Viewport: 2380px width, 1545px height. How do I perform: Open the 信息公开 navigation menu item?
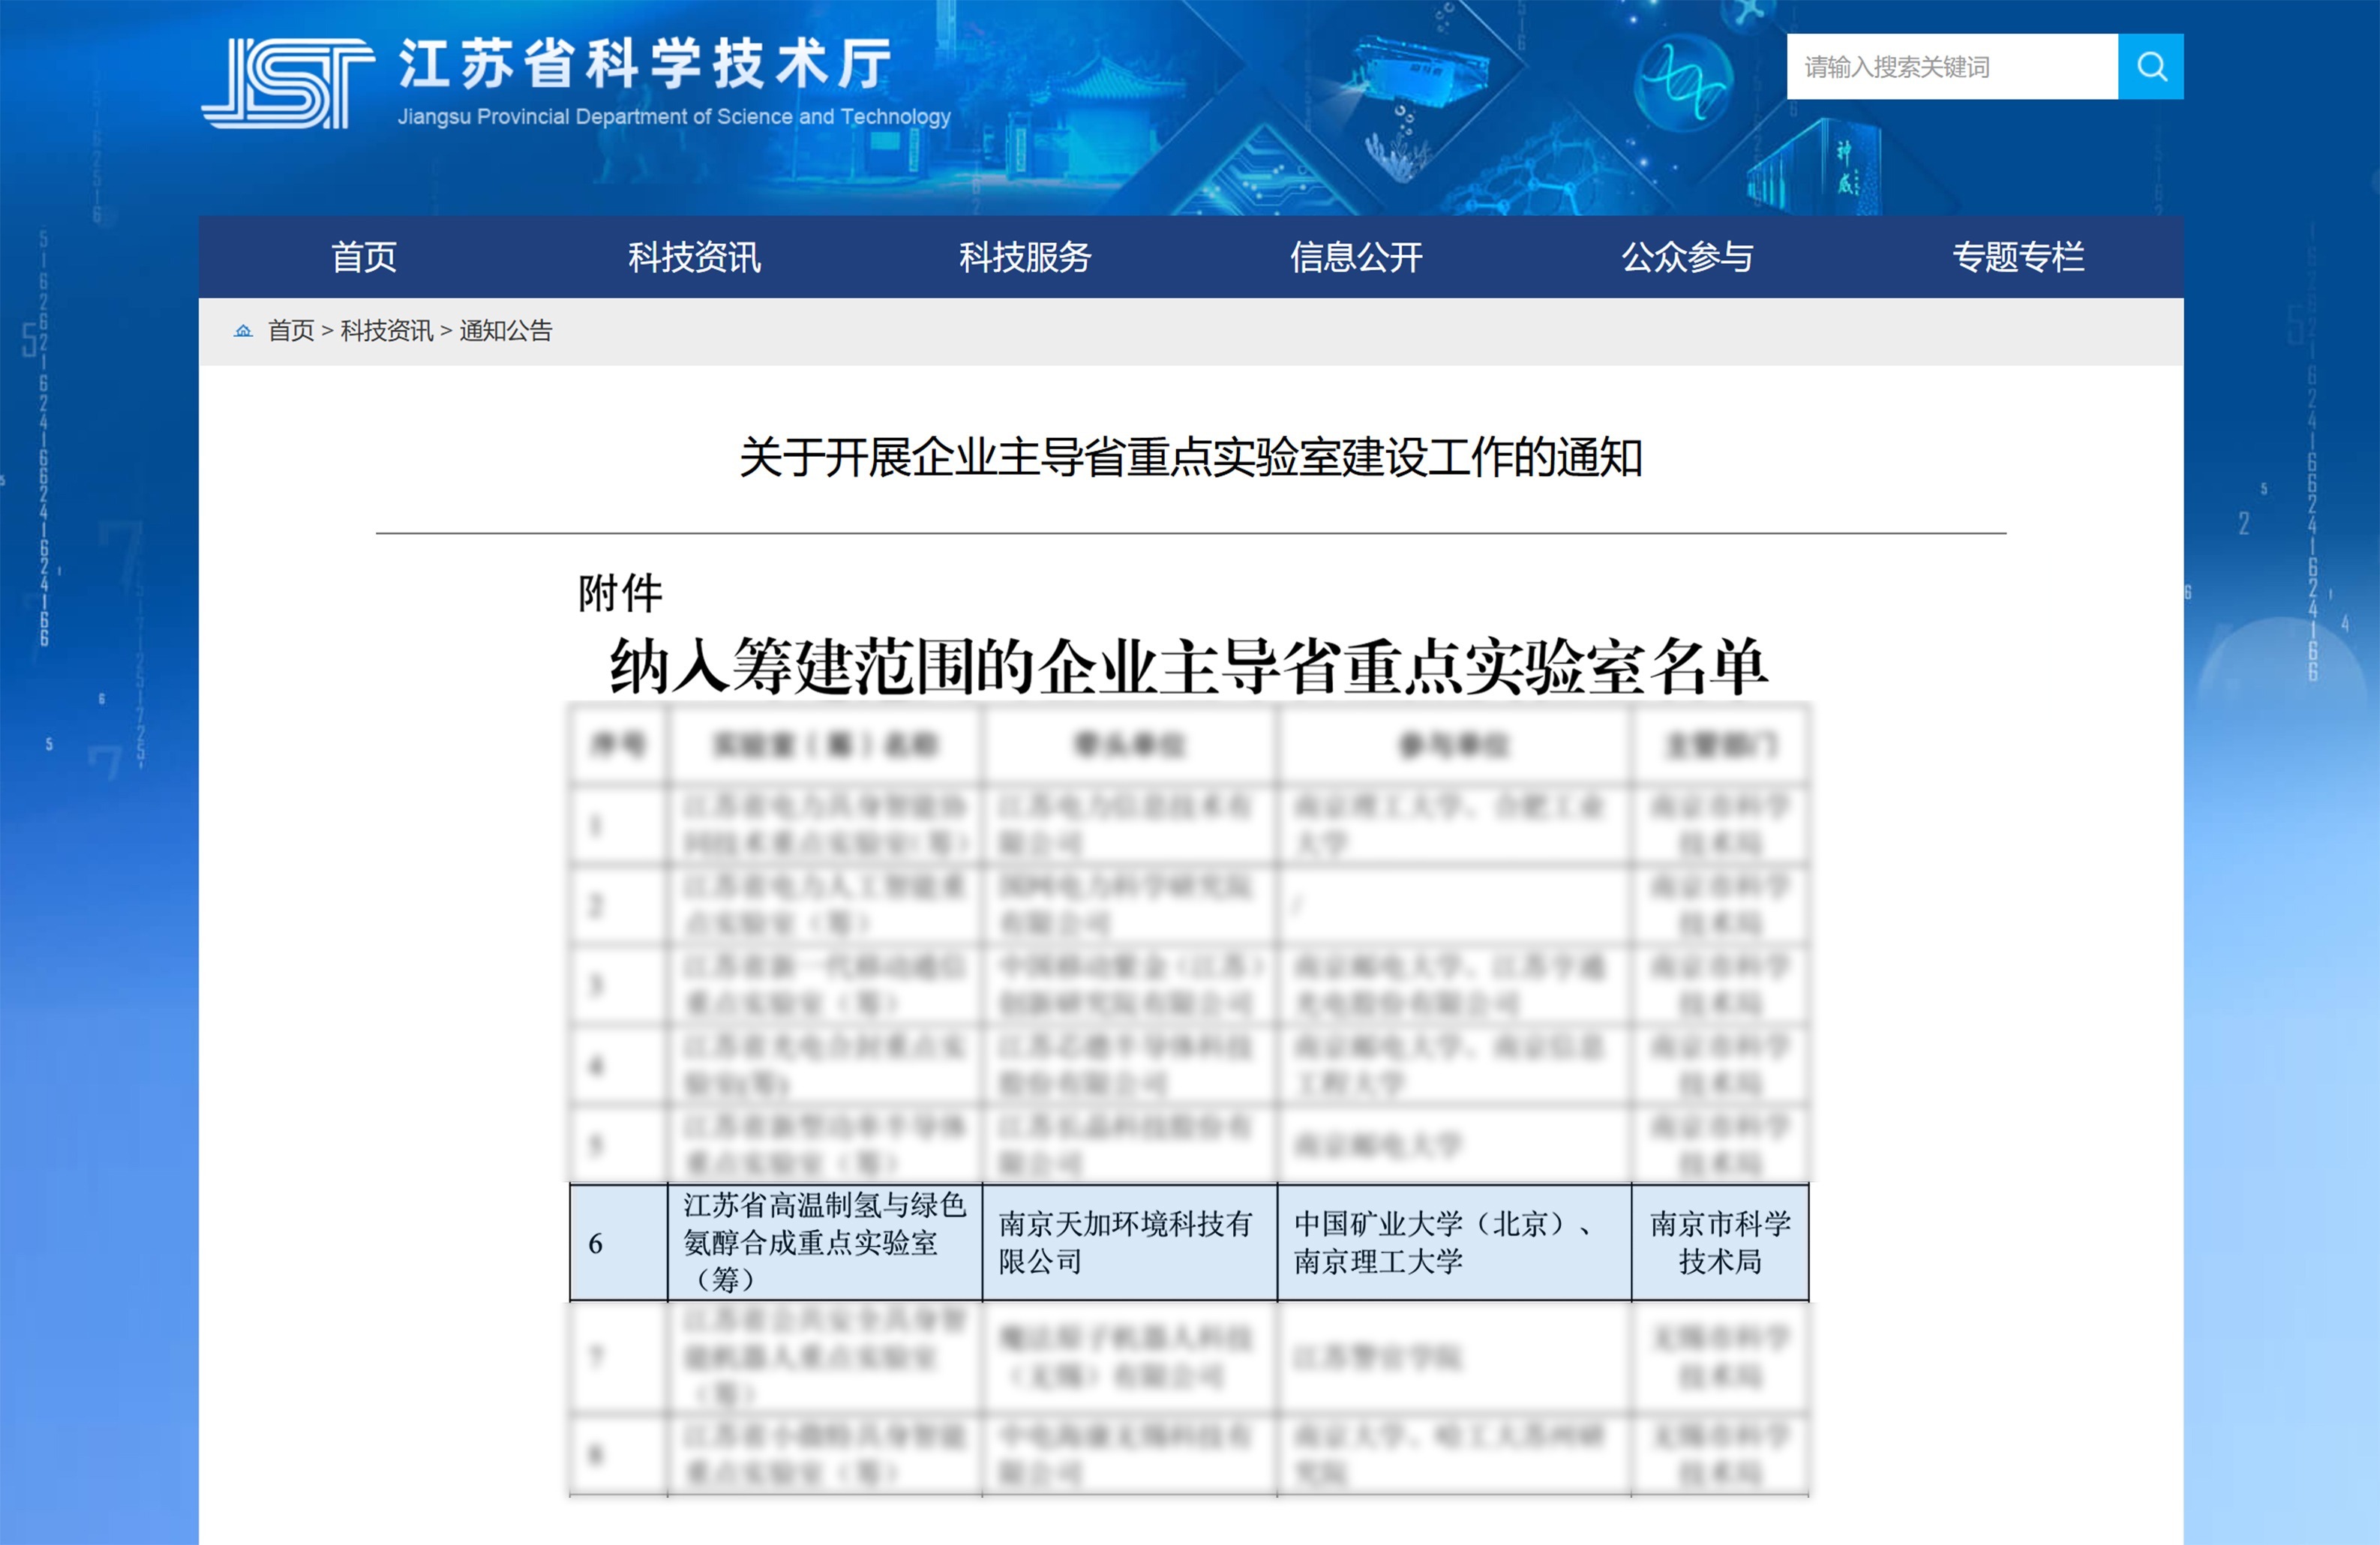tap(1356, 257)
